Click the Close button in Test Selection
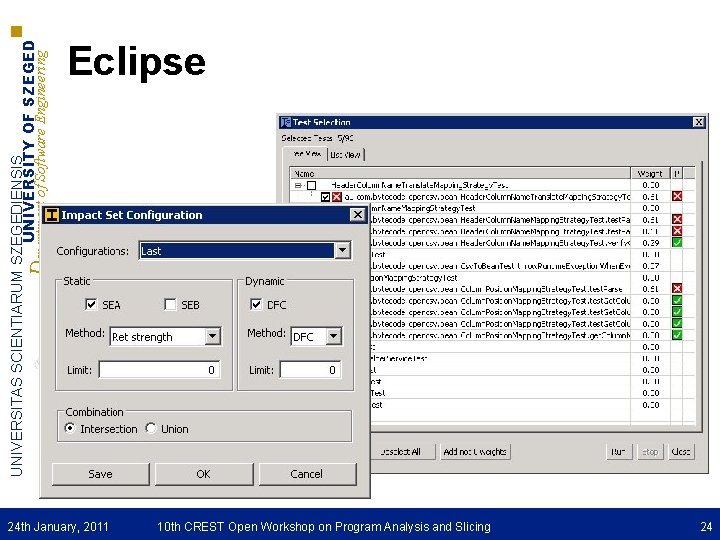Image resolution: width=720 pixels, height=540 pixels. (681, 452)
